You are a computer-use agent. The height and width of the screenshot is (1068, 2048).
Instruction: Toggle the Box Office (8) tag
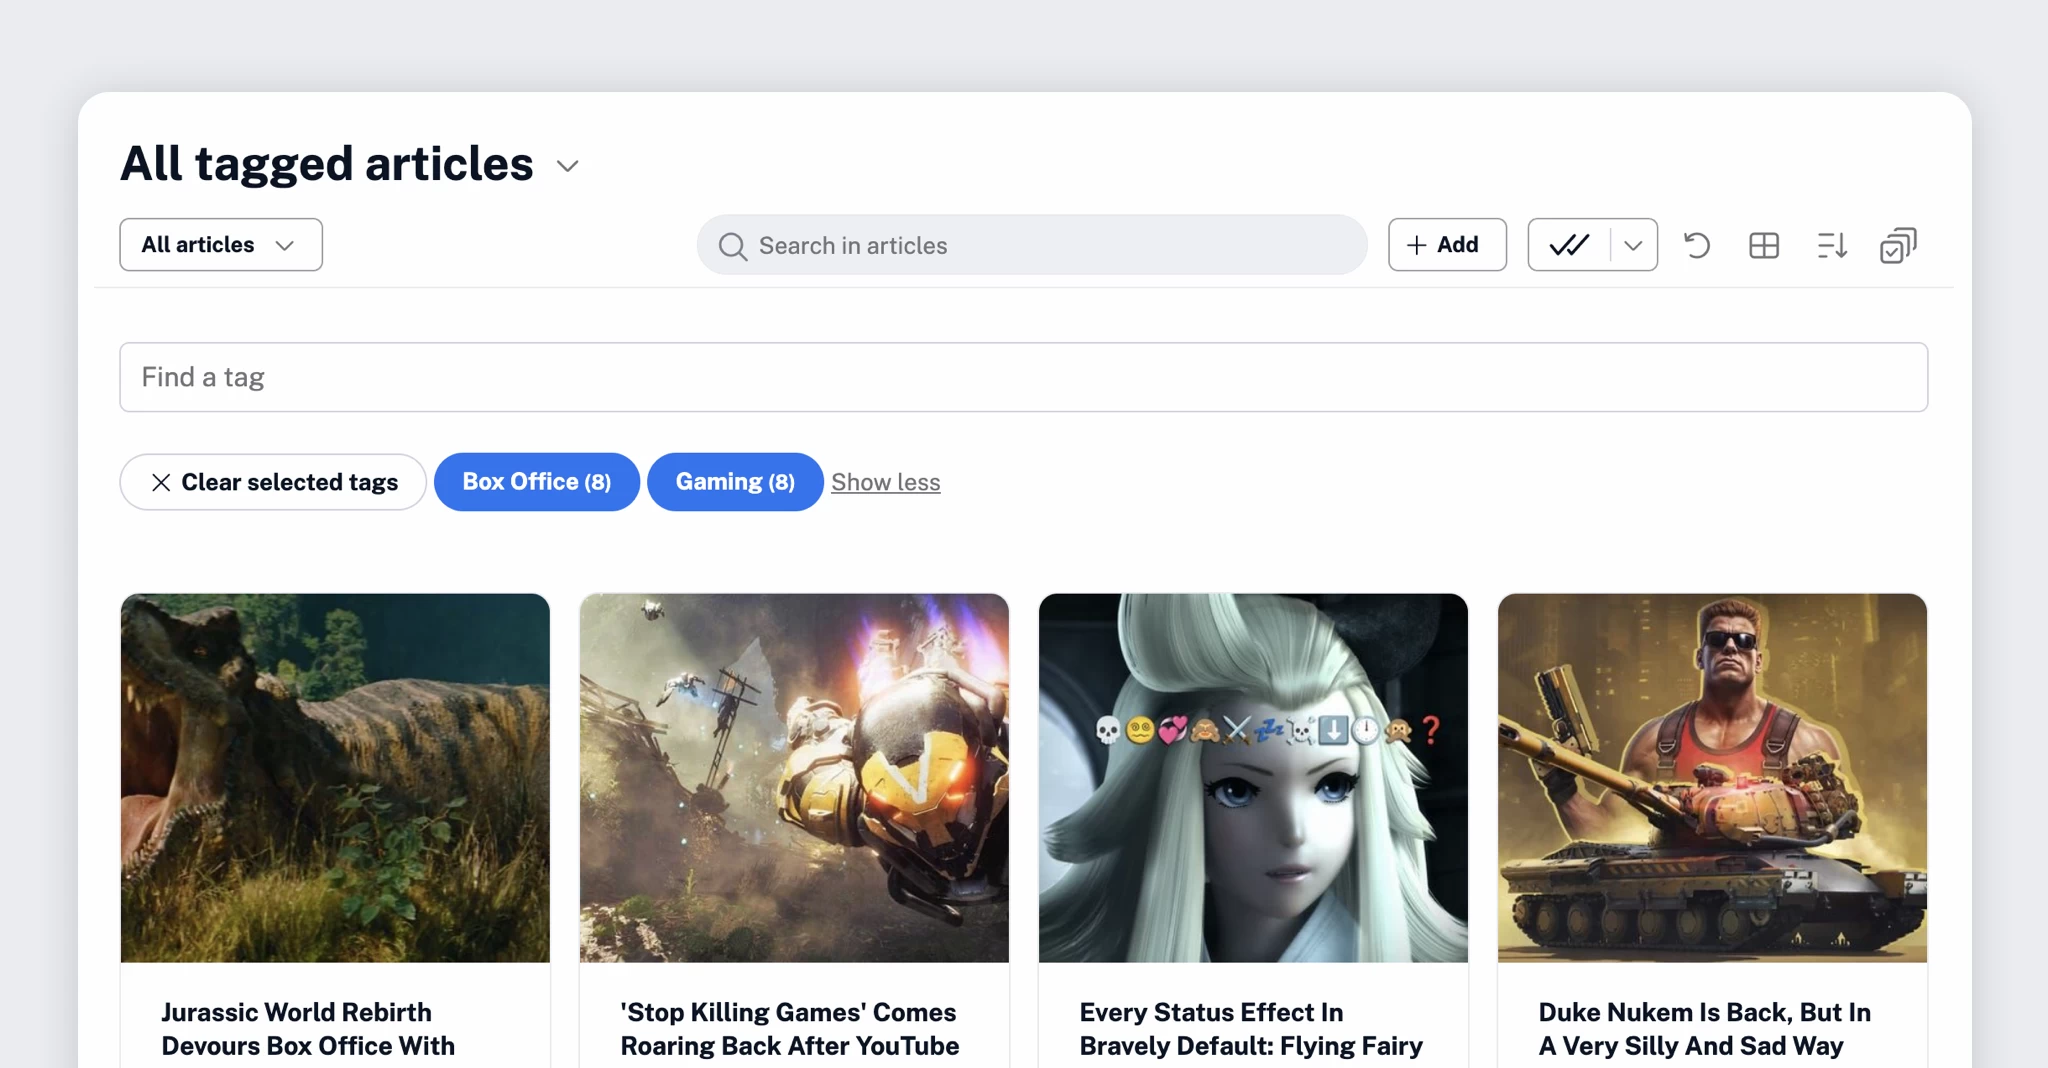click(537, 482)
